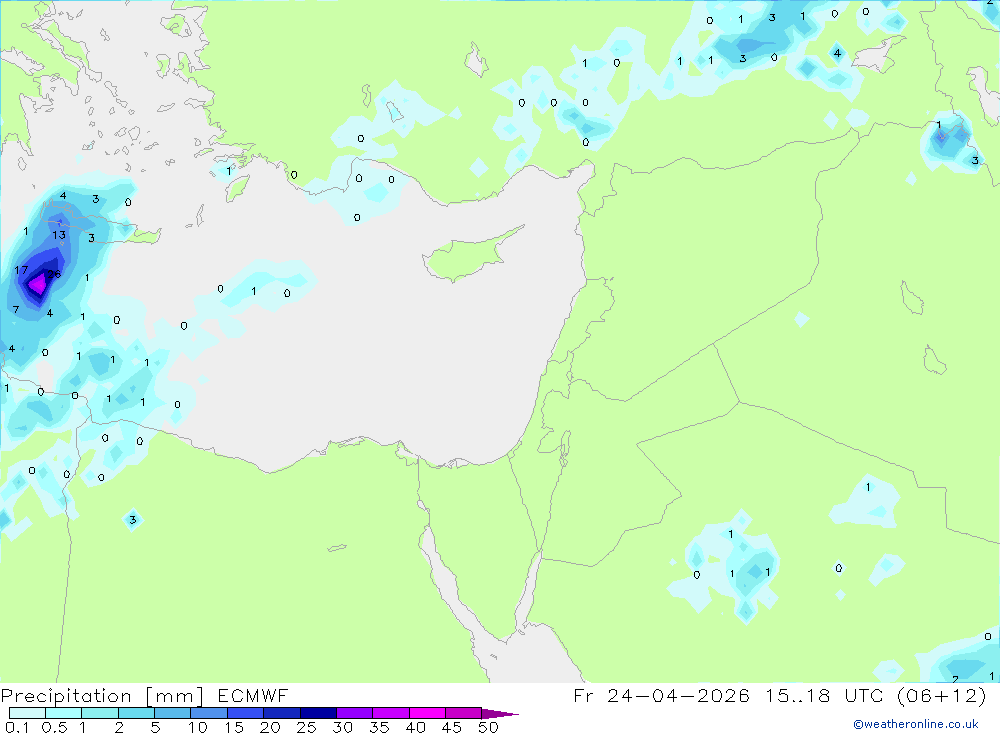Click the '17' precipitation value on map

click(x=21, y=270)
